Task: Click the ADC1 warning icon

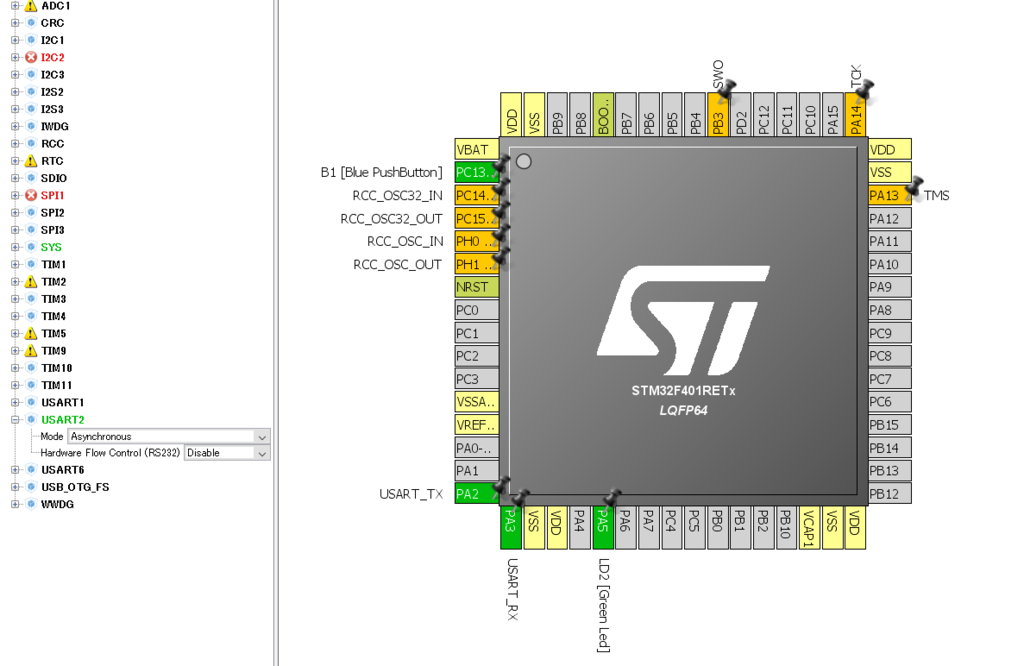Action: [x=31, y=6]
